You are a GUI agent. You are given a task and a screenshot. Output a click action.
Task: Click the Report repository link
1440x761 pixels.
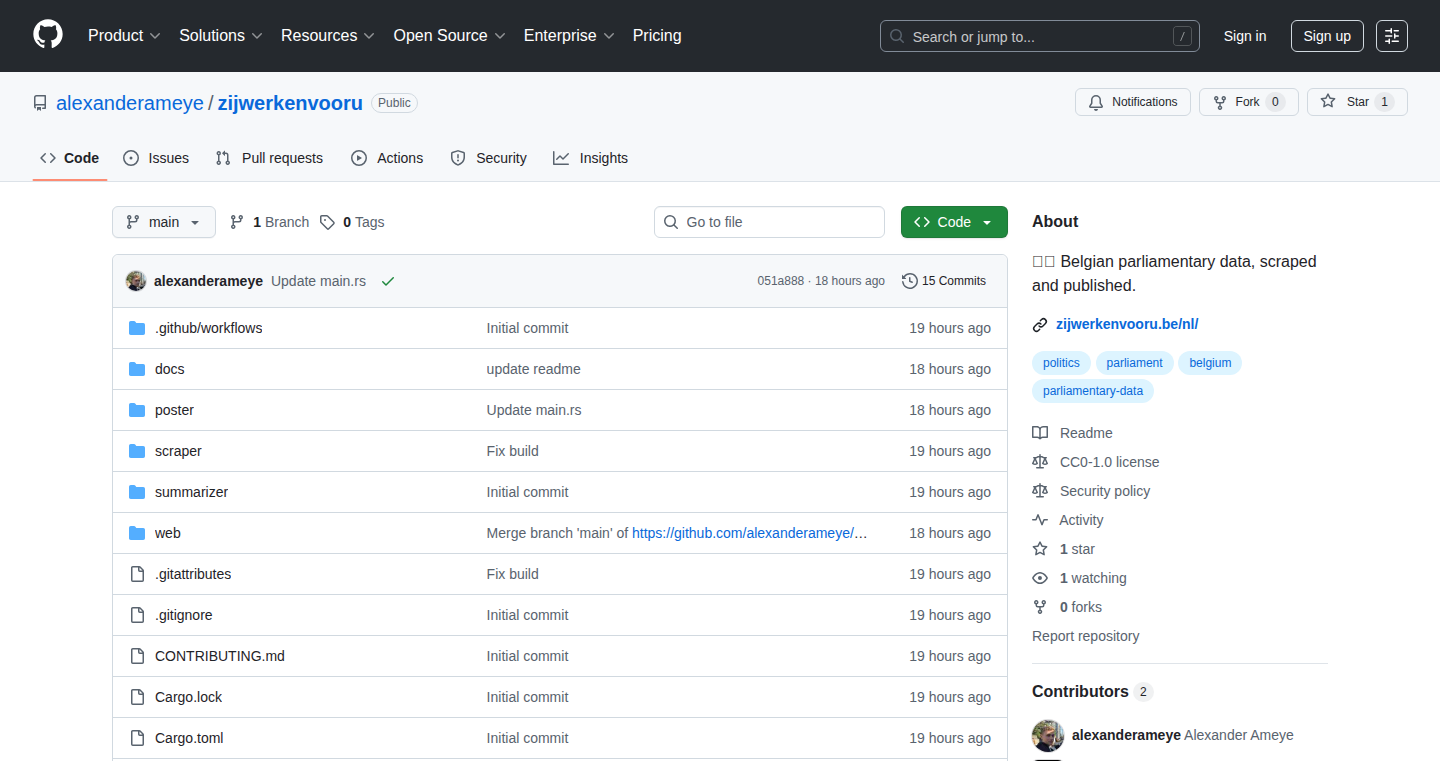point(1086,636)
